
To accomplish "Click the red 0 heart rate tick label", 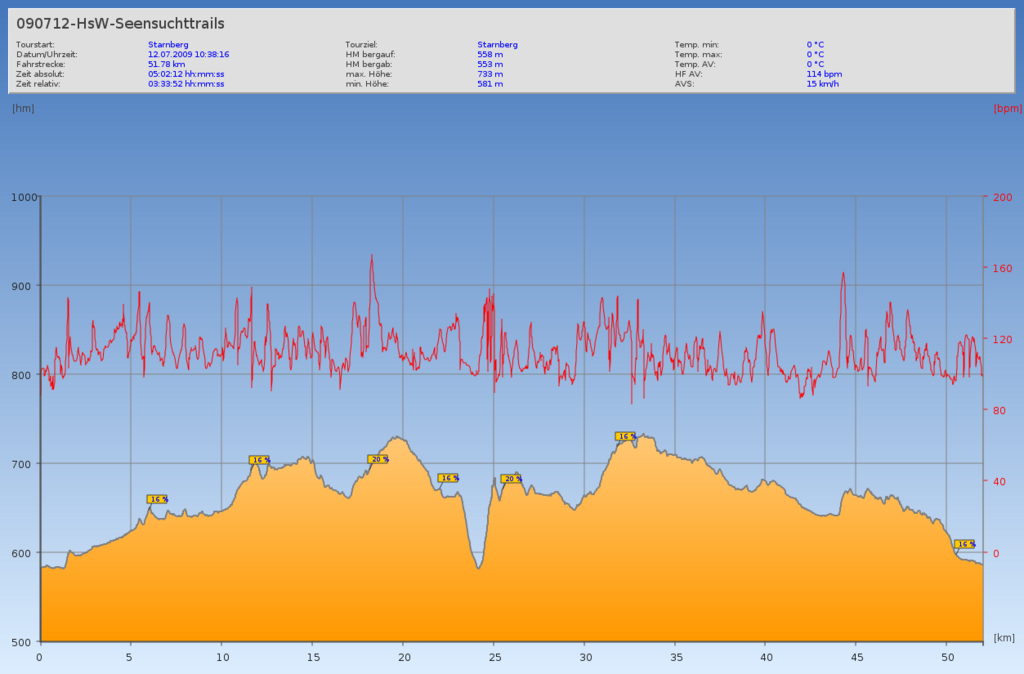I will 996,553.
